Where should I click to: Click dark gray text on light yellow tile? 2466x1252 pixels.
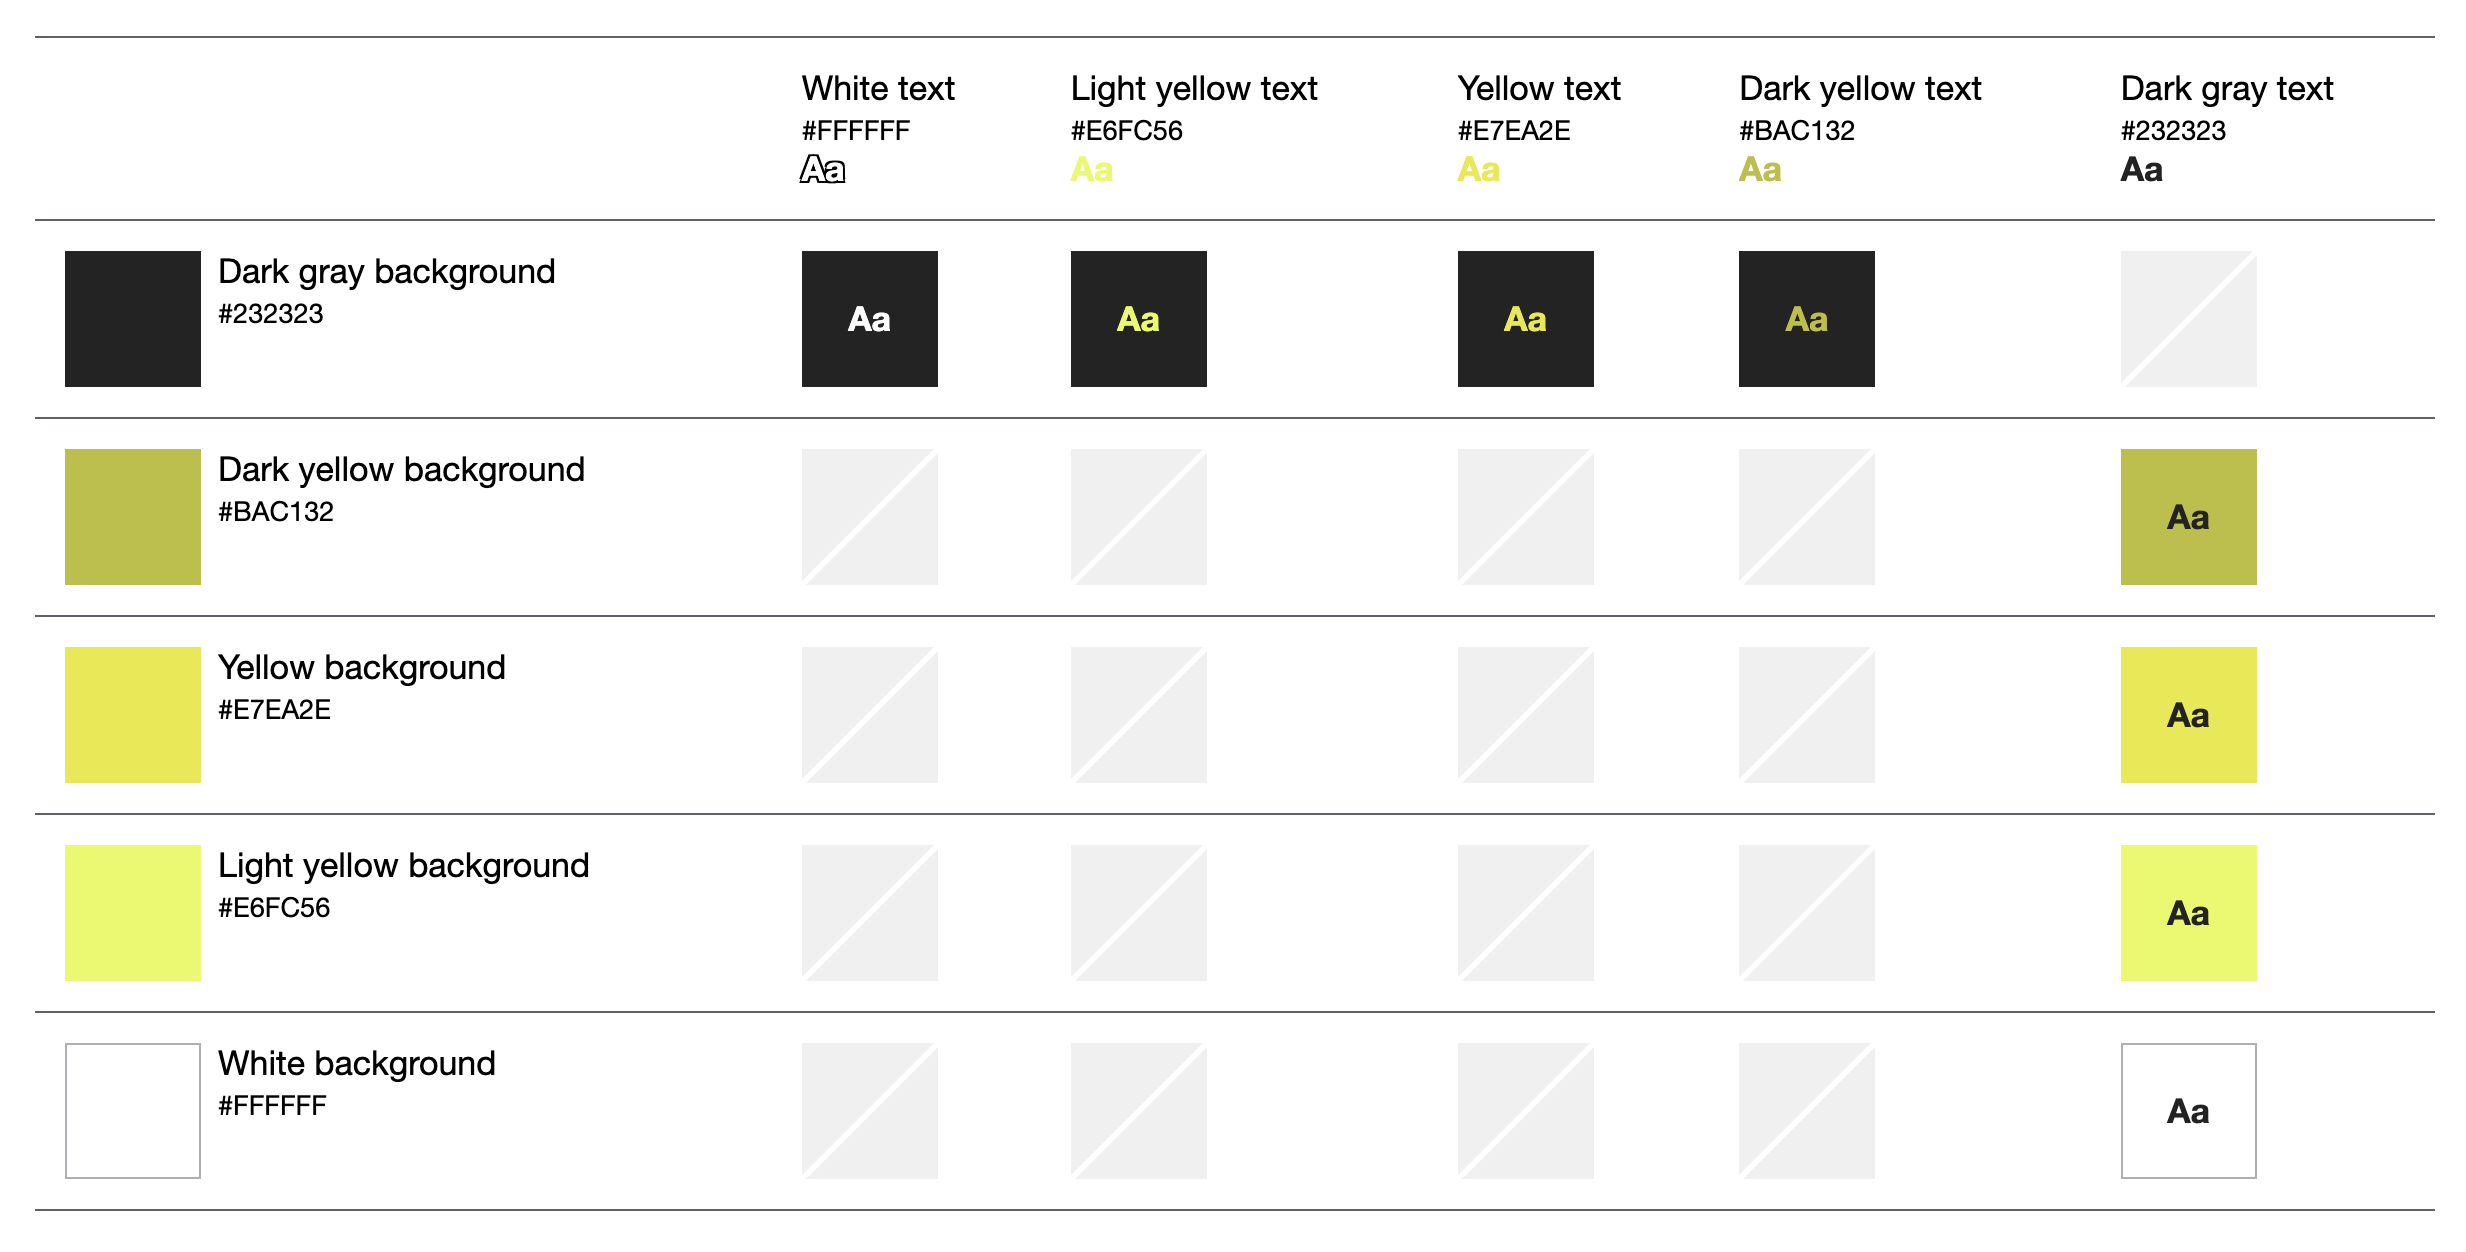click(x=2188, y=913)
